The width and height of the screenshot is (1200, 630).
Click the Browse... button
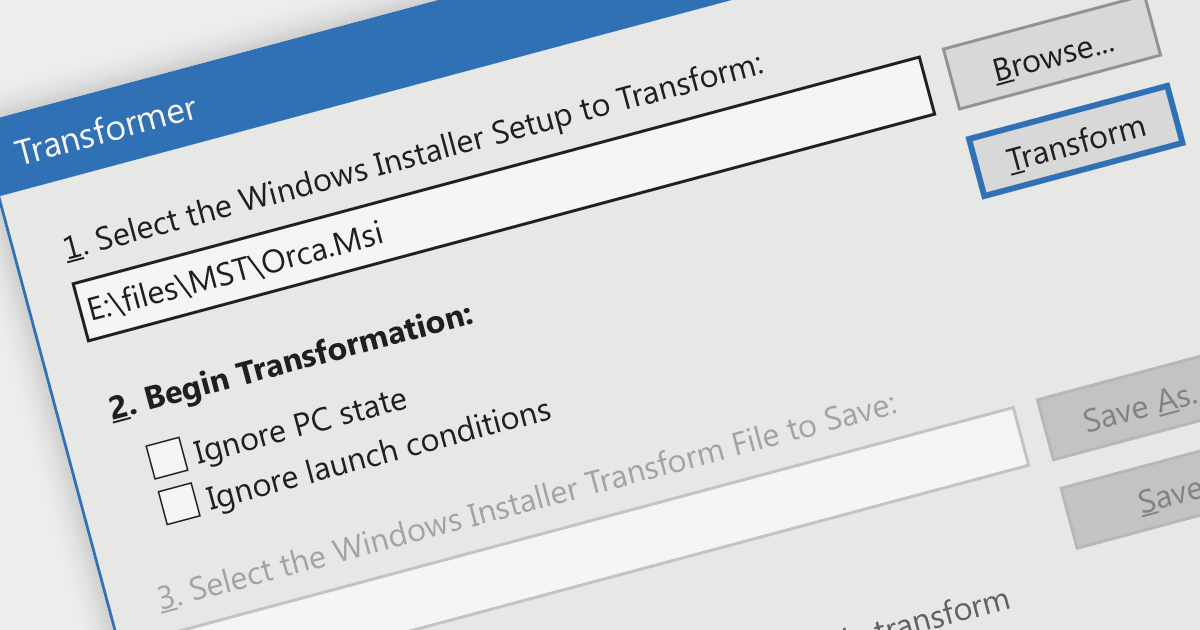click(x=1052, y=56)
